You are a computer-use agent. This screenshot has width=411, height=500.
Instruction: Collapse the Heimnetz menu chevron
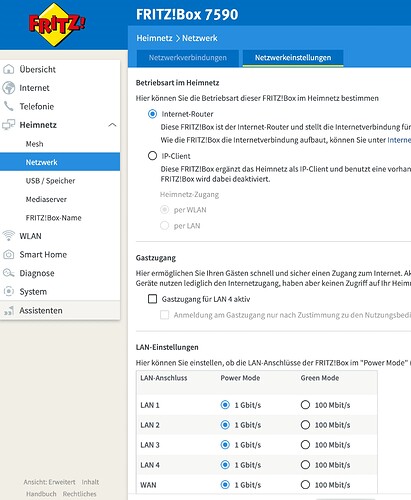point(113,125)
